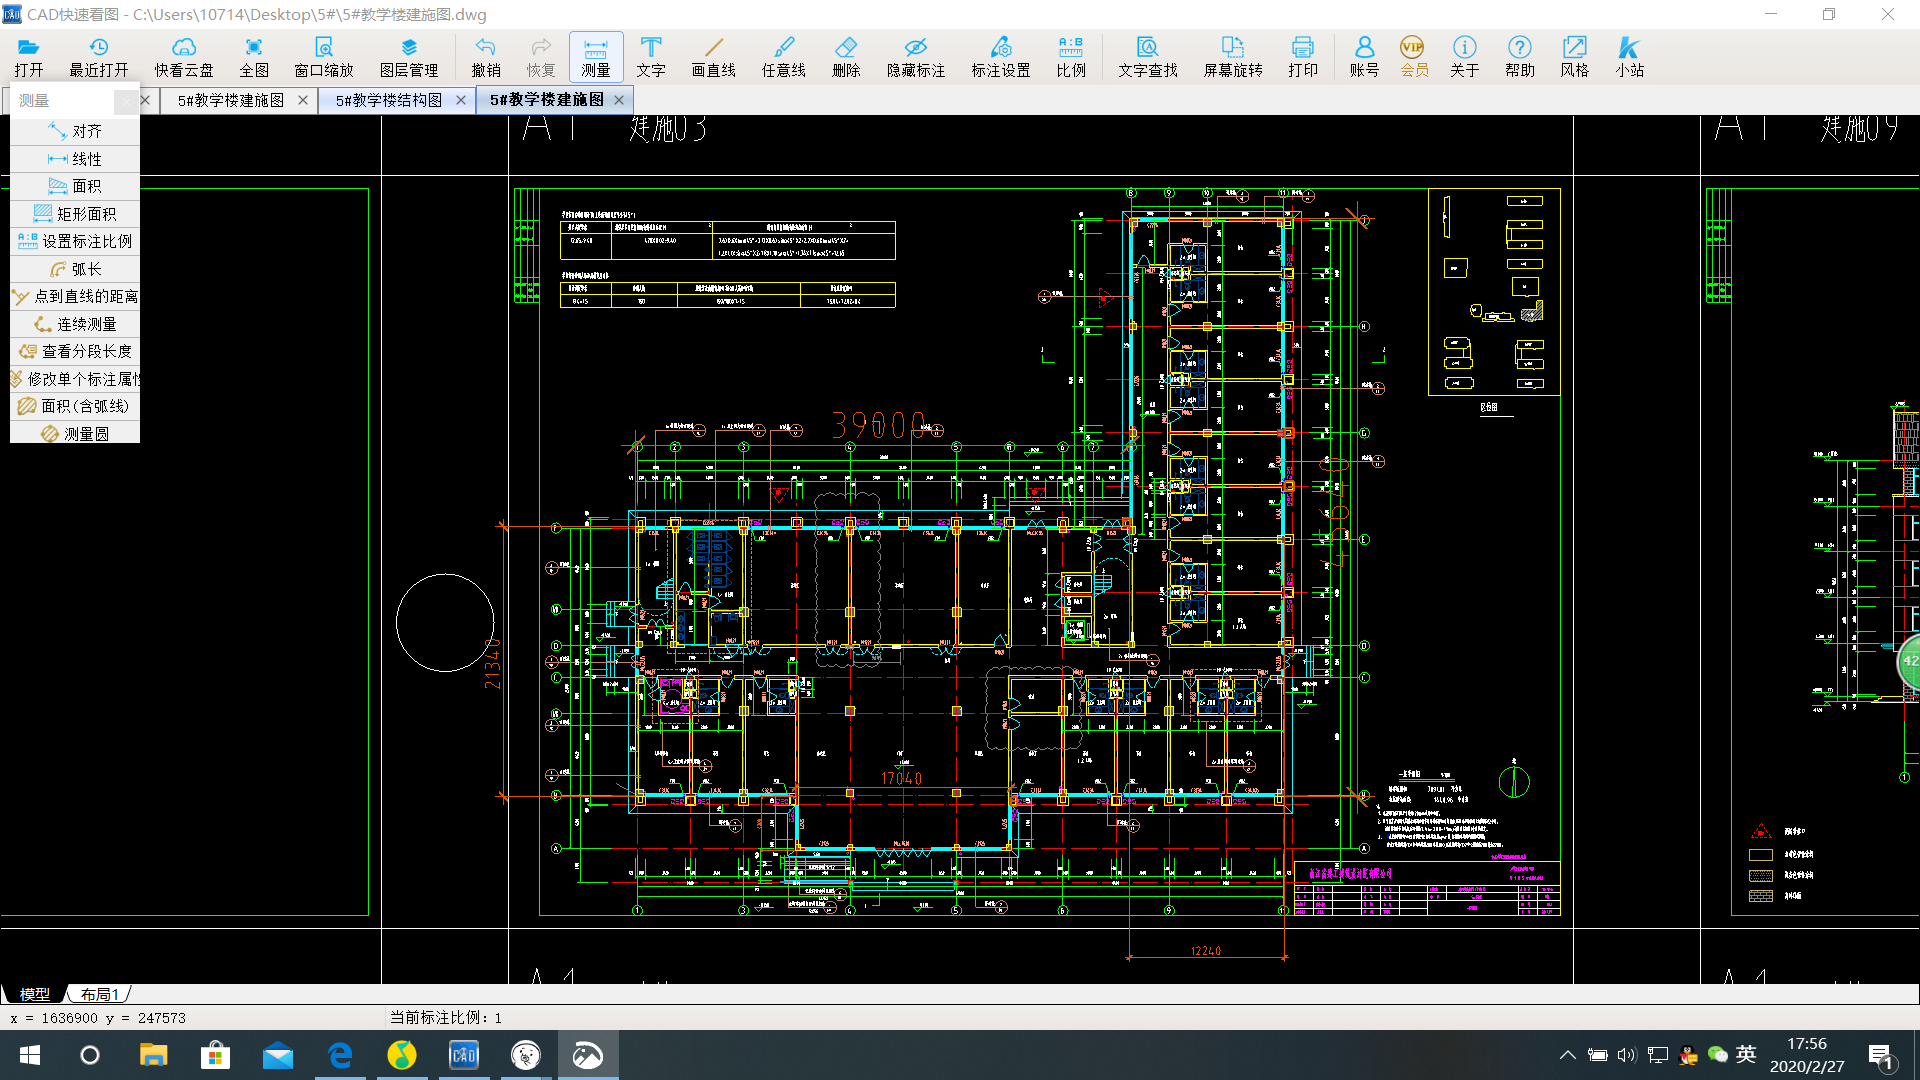Open the 账号 account menu
The height and width of the screenshot is (1080, 1920).
(x=1364, y=57)
